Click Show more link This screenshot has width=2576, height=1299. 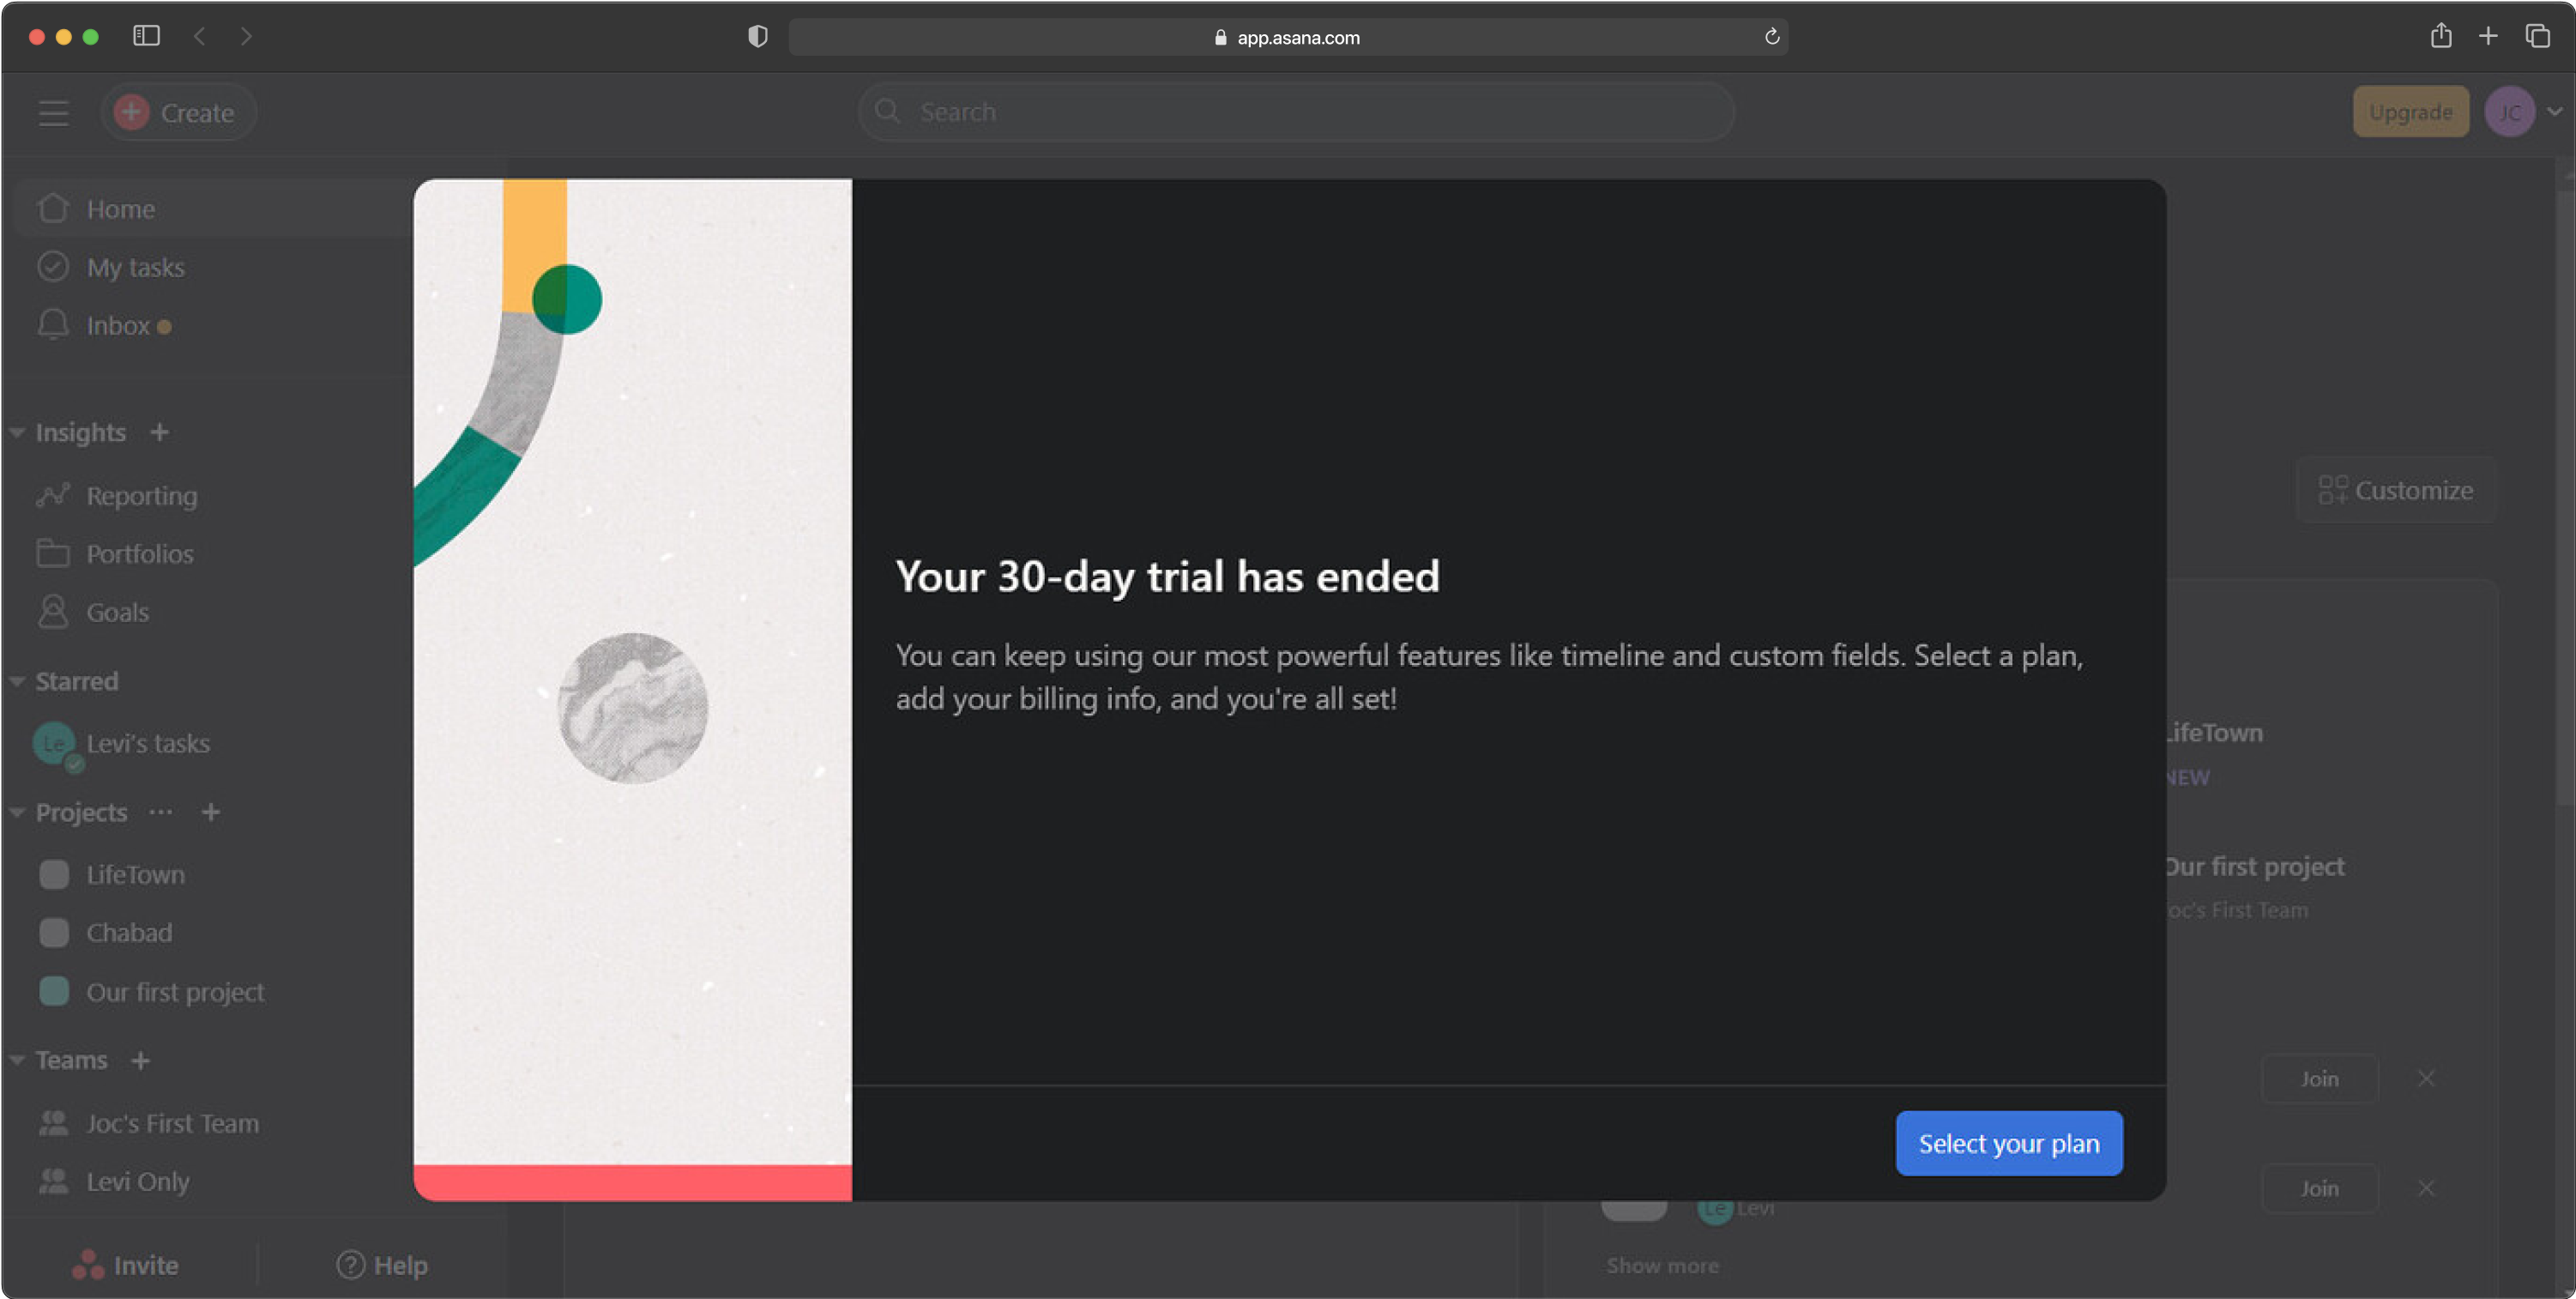[x=1662, y=1265]
